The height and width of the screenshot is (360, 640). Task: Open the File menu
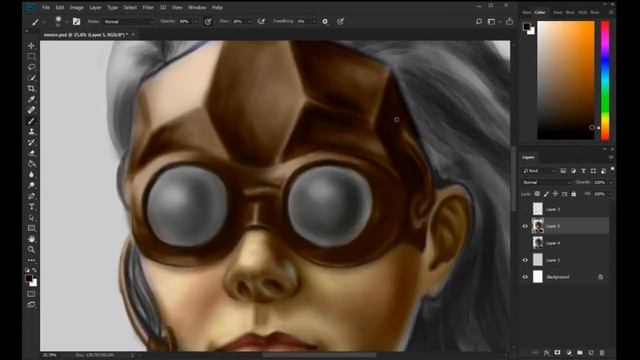[x=46, y=7]
